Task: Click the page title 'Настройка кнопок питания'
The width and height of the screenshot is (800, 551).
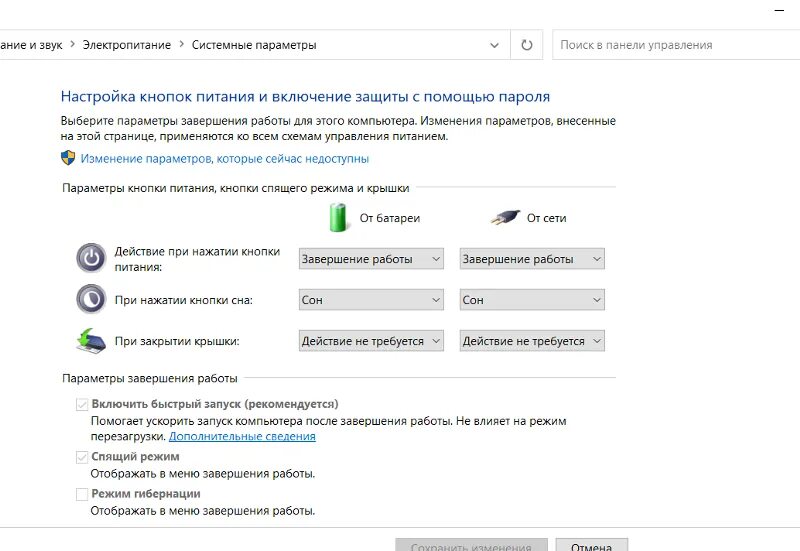Action: [x=305, y=96]
